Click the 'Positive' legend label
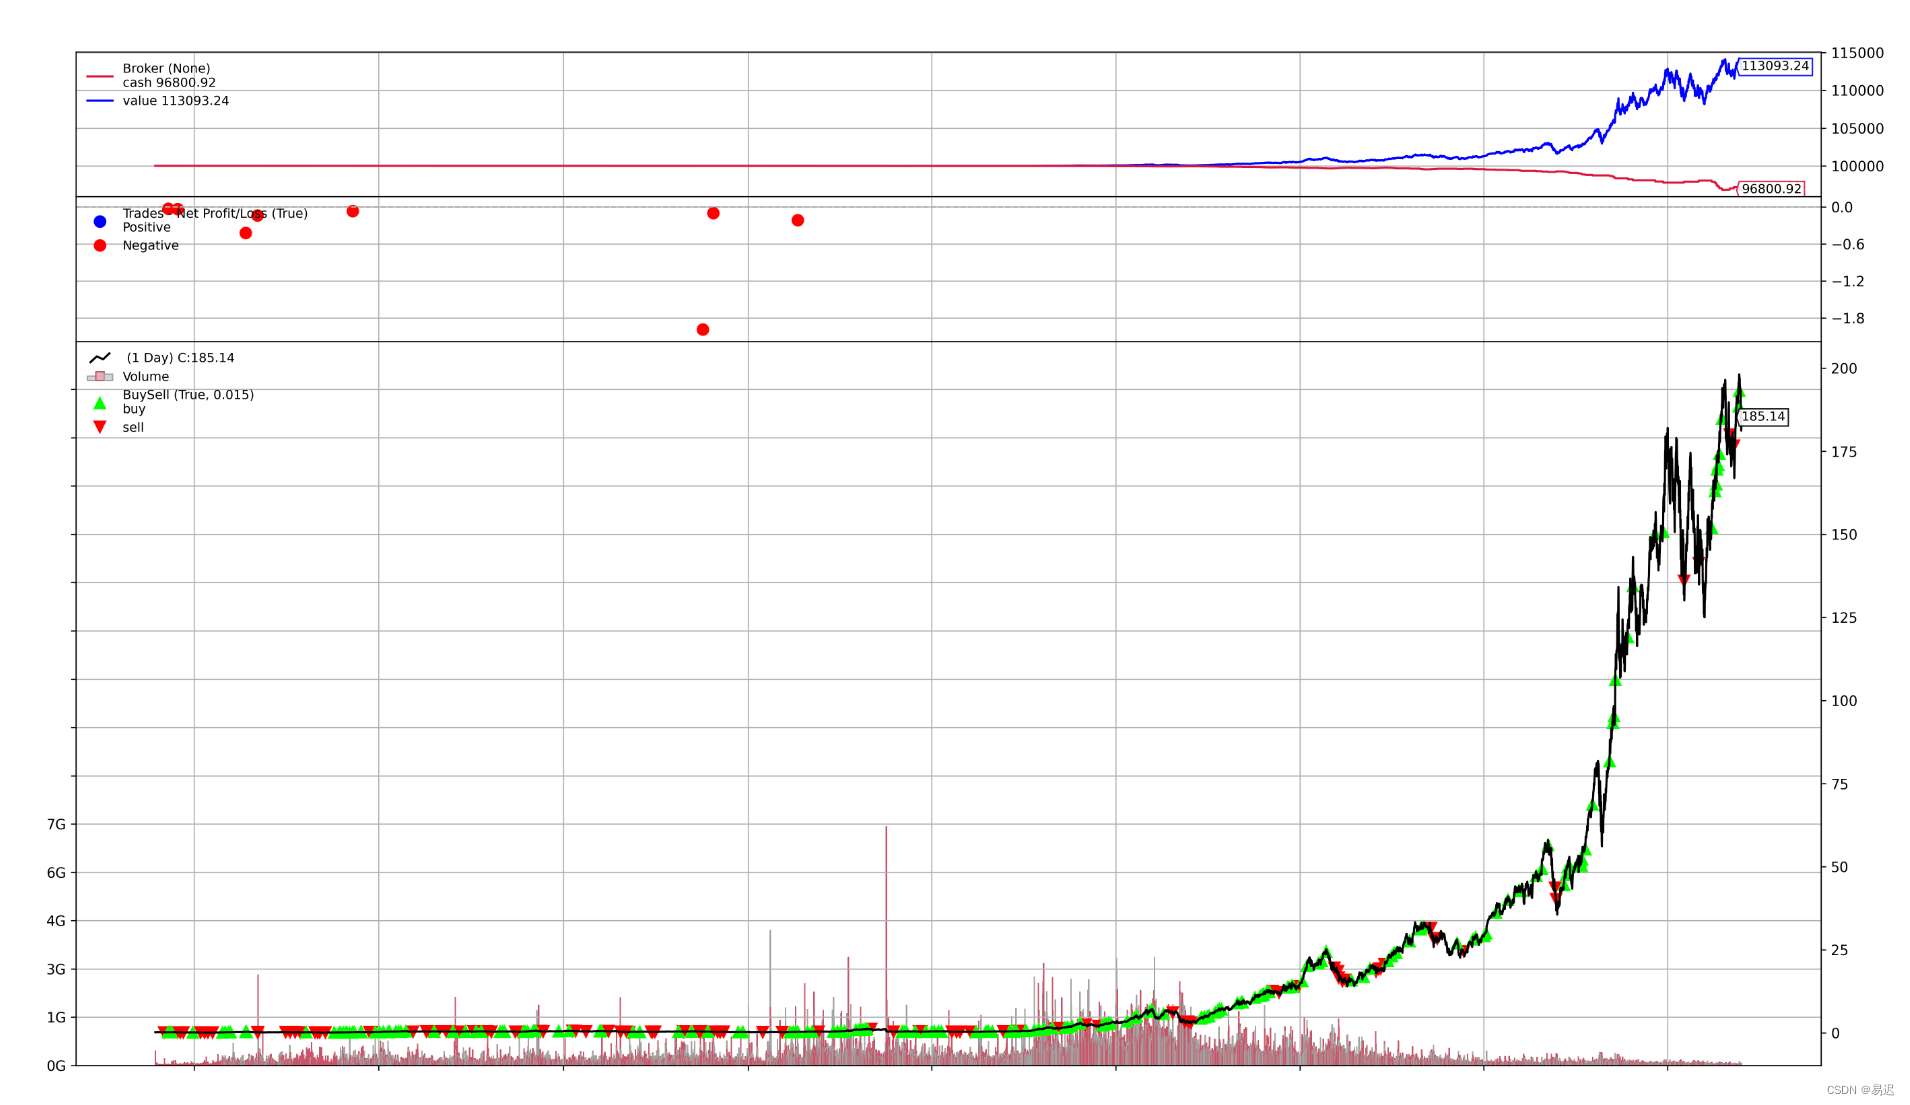Image resolution: width=1910 pixels, height=1105 pixels. click(x=147, y=228)
